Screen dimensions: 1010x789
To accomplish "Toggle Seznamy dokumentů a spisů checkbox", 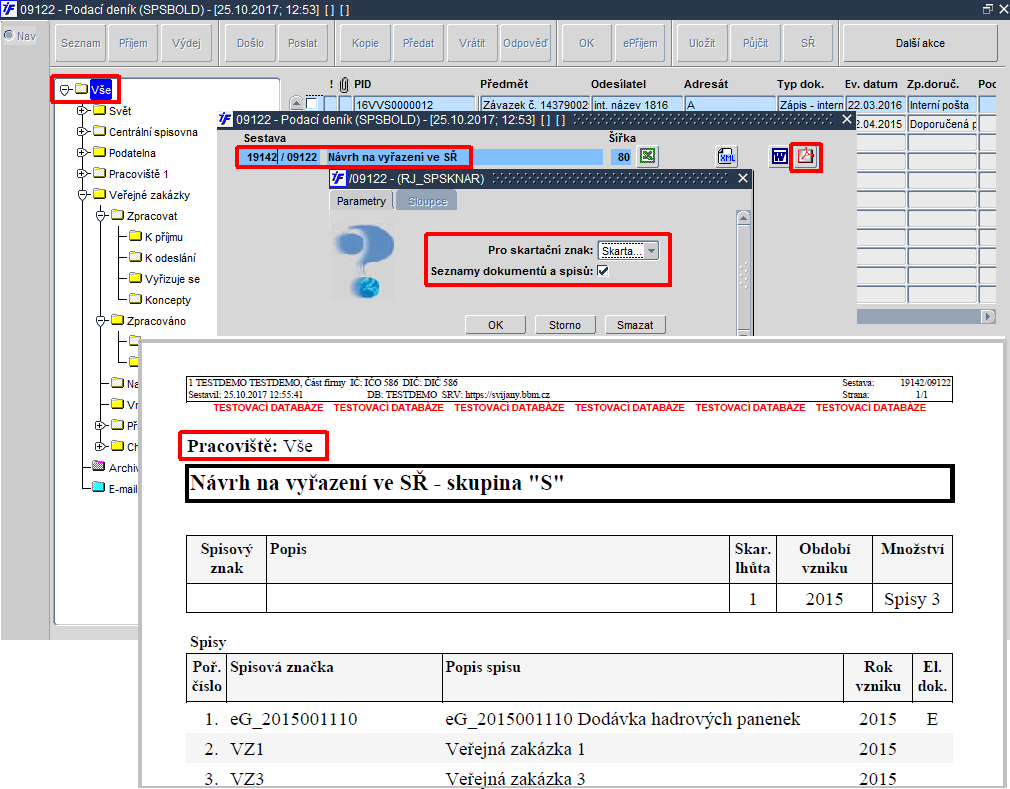I will 604,271.
